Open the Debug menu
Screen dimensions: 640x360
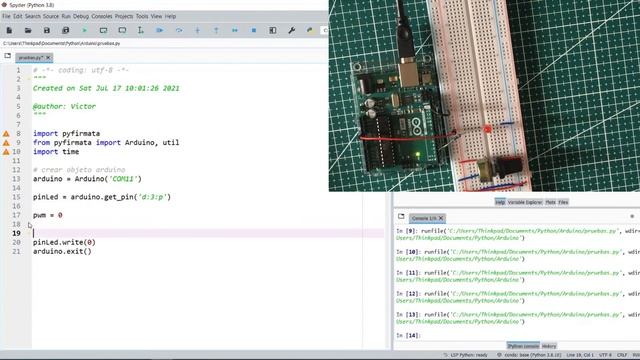(81, 16)
